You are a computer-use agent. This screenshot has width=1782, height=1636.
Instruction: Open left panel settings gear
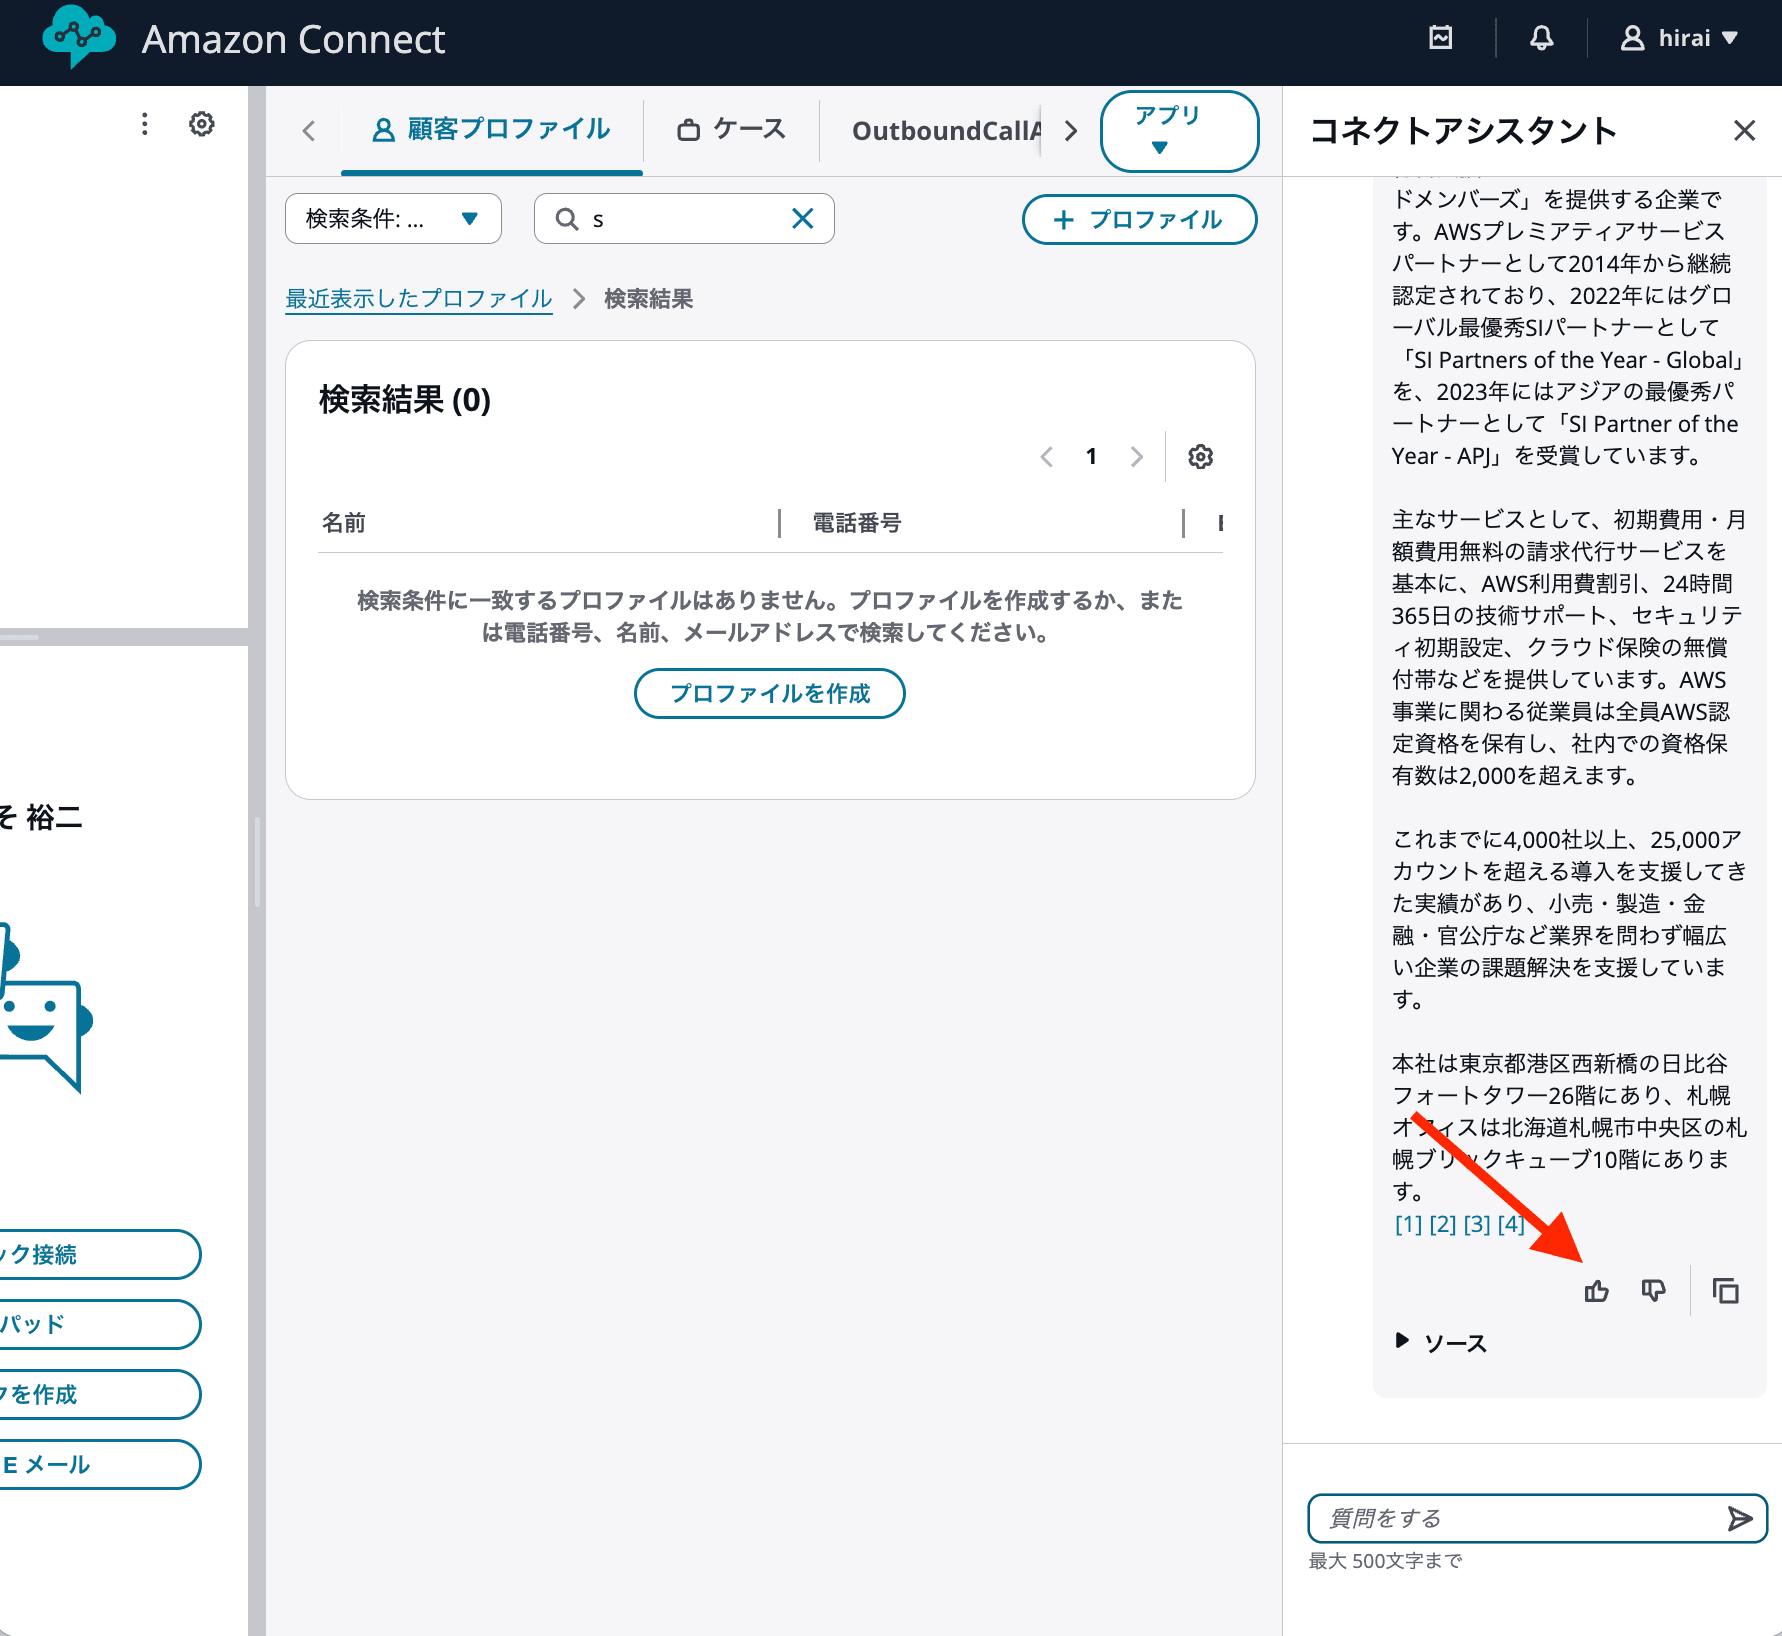pyautogui.click(x=202, y=123)
